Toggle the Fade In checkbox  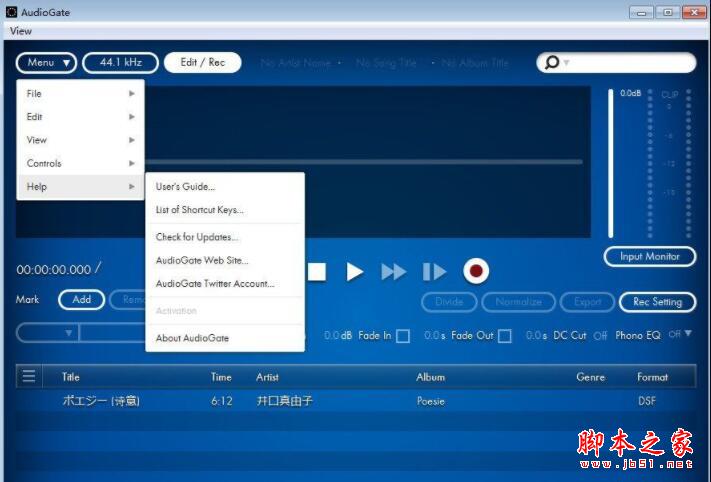[x=403, y=336]
